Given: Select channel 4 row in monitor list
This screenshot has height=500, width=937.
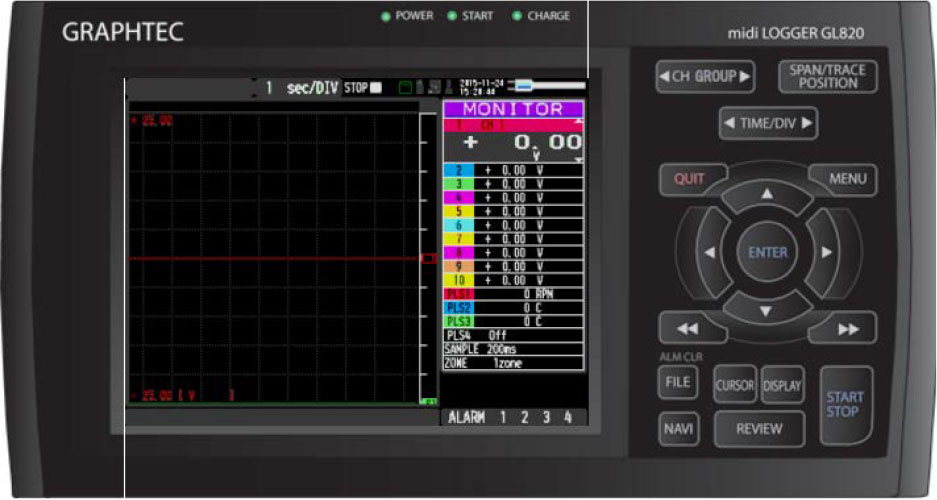Looking at the screenshot, I should 513,198.
